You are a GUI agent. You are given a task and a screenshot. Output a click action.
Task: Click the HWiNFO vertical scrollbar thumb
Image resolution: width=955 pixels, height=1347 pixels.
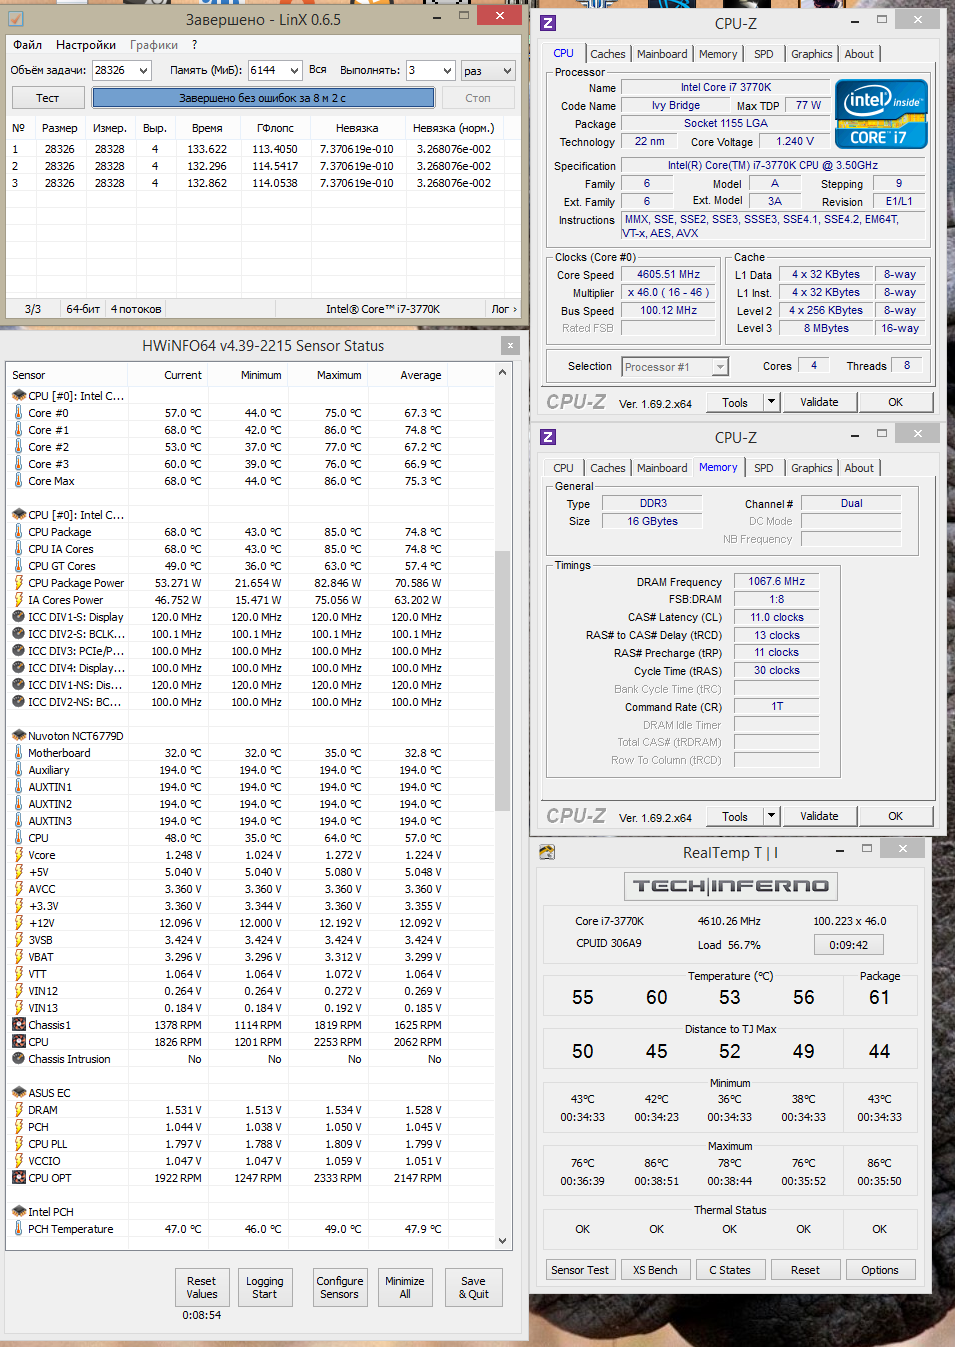[x=502, y=680]
